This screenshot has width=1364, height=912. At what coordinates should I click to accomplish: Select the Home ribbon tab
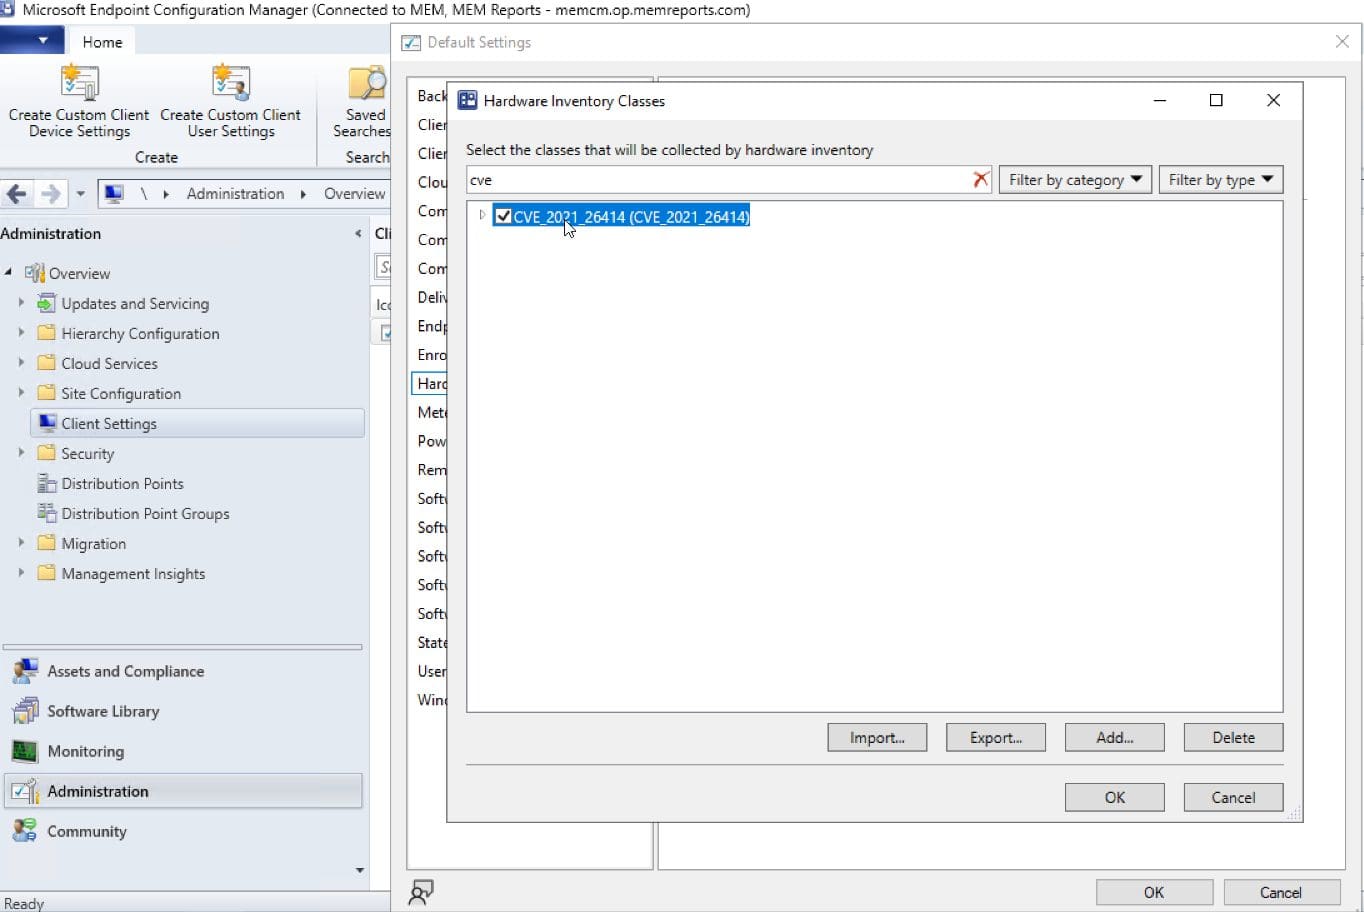102,42
